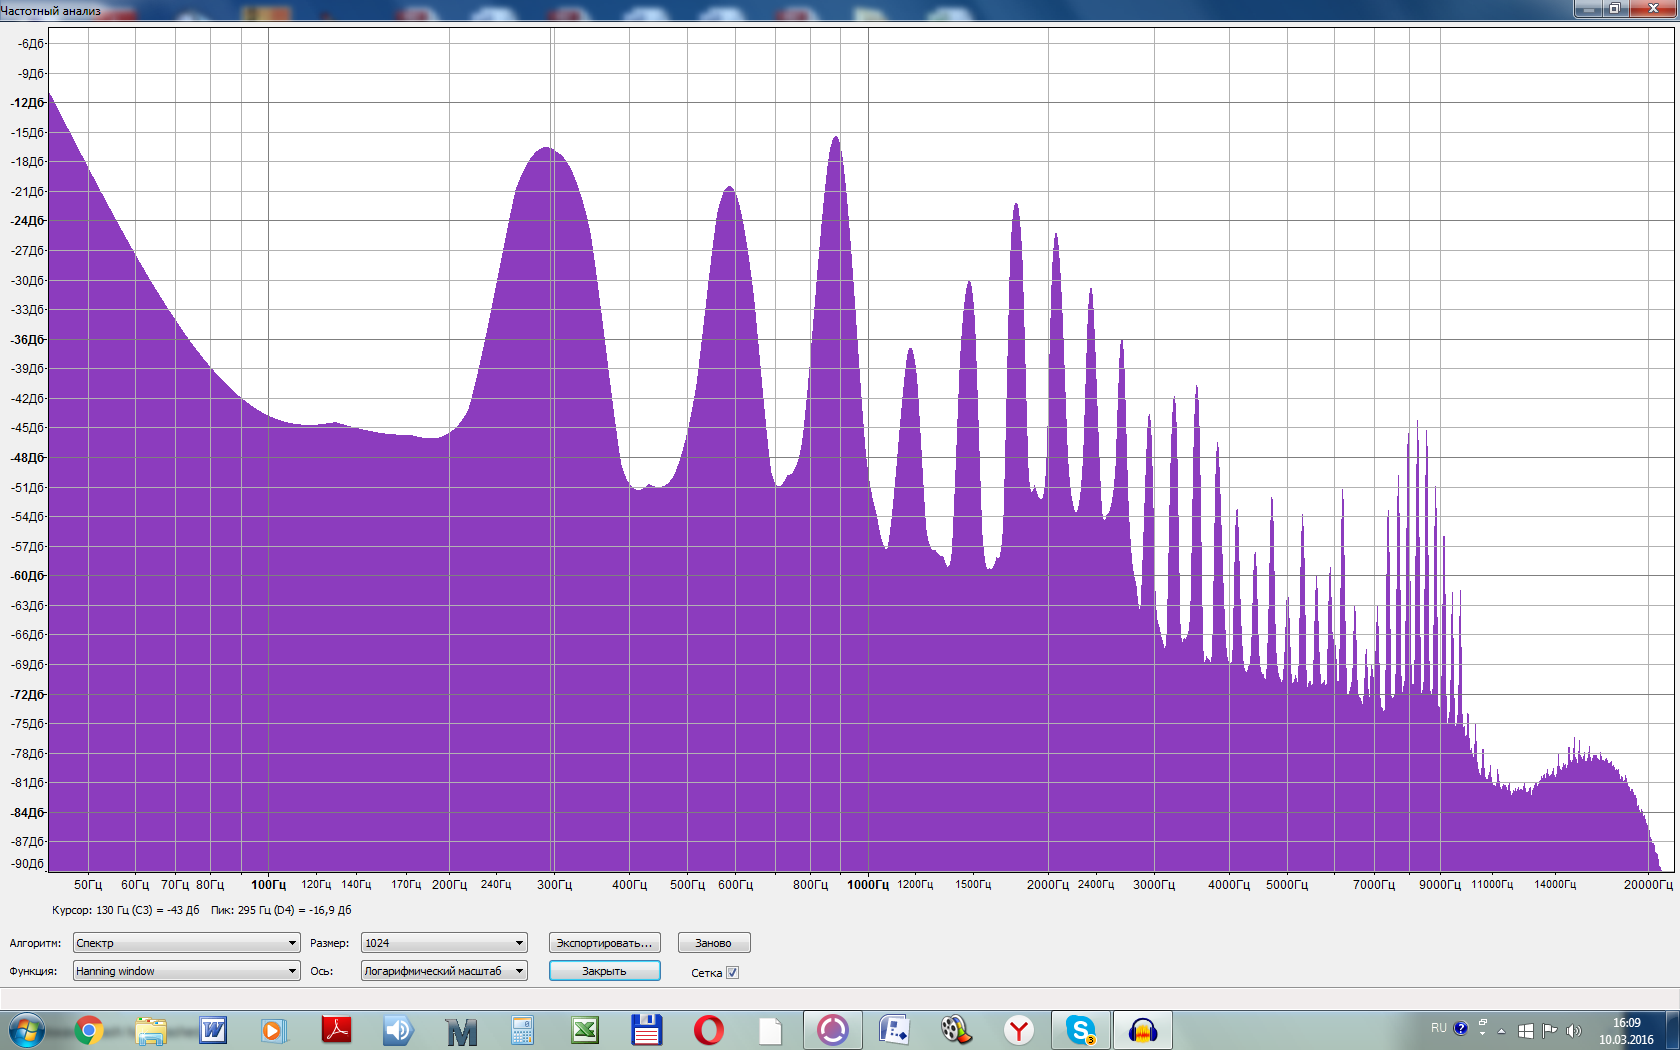Image resolution: width=1680 pixels, height=1050 pixels.
Task: Launch Opera browser from the taskbar
Action: pos(708,1029)
